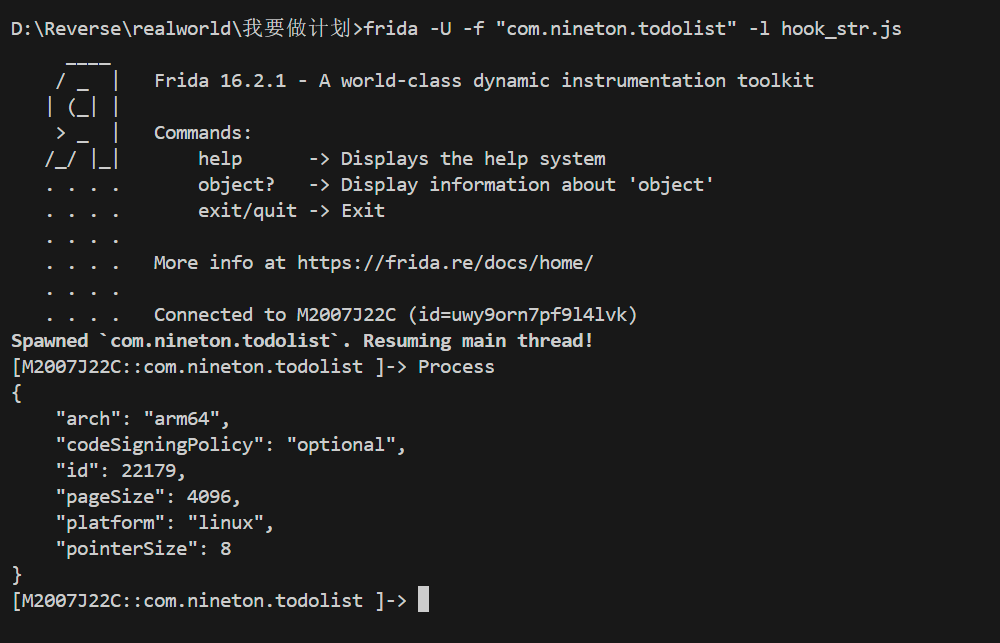Click the "exit/quit" command entry
Viewport: 1000px width, 643px height.
[x=247, y=211]
